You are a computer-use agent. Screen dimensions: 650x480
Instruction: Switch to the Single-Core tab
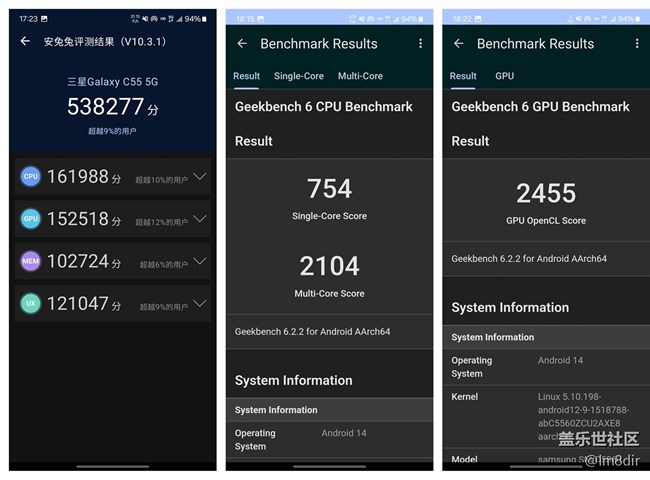tap(299, 76)
